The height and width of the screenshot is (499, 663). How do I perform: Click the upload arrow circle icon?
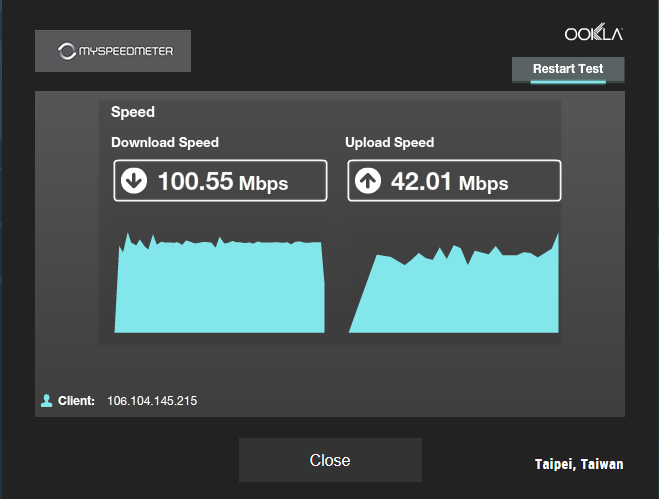[368, 181]
